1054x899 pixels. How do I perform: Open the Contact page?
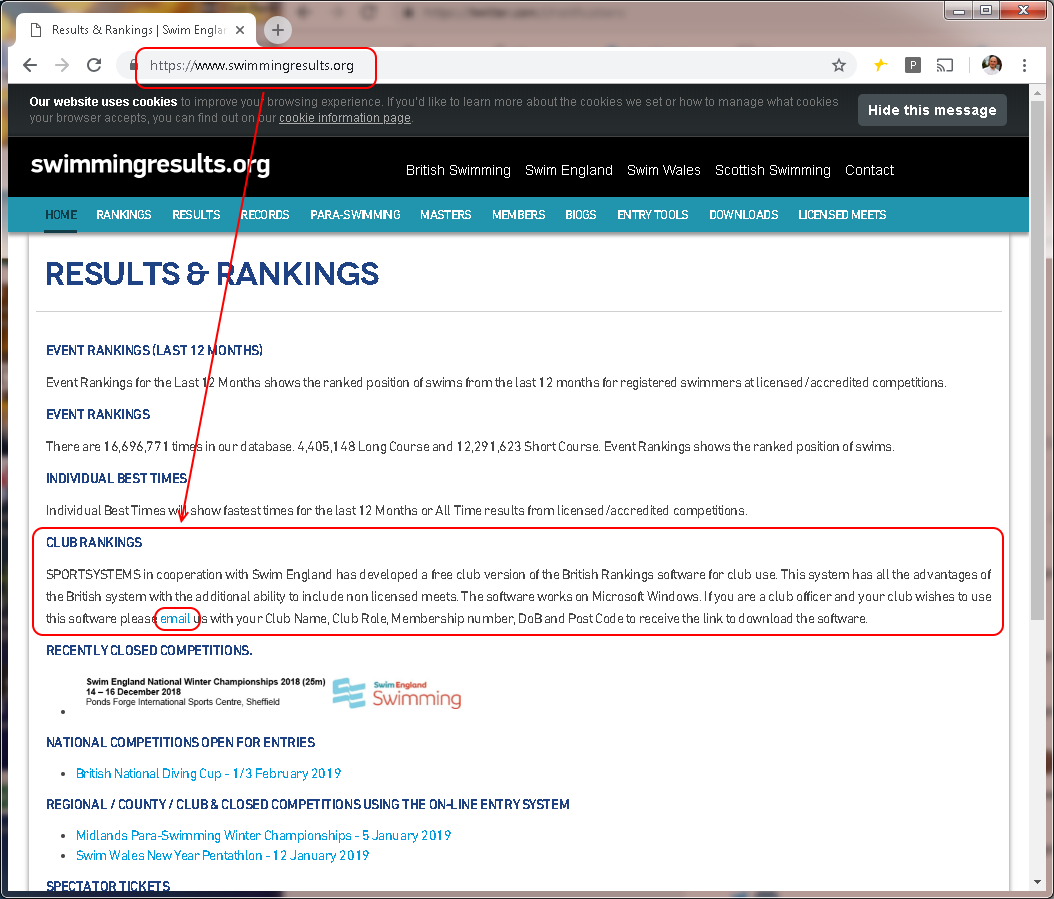[x=869, y=170]
